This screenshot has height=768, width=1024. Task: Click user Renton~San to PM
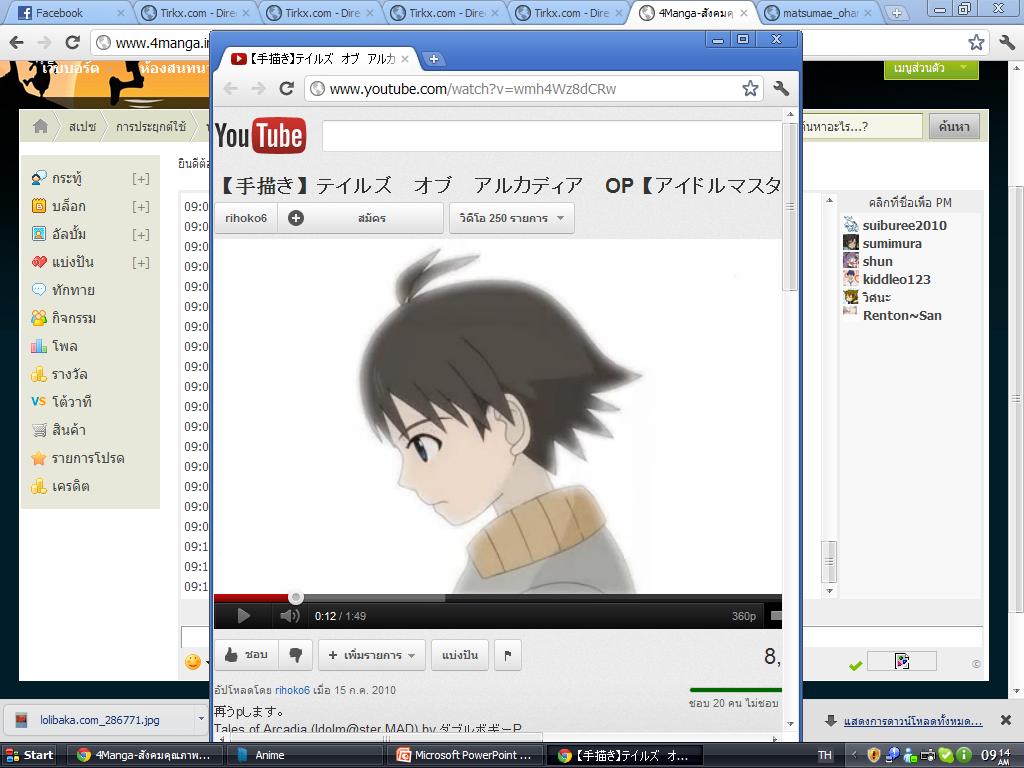[902, 315]
